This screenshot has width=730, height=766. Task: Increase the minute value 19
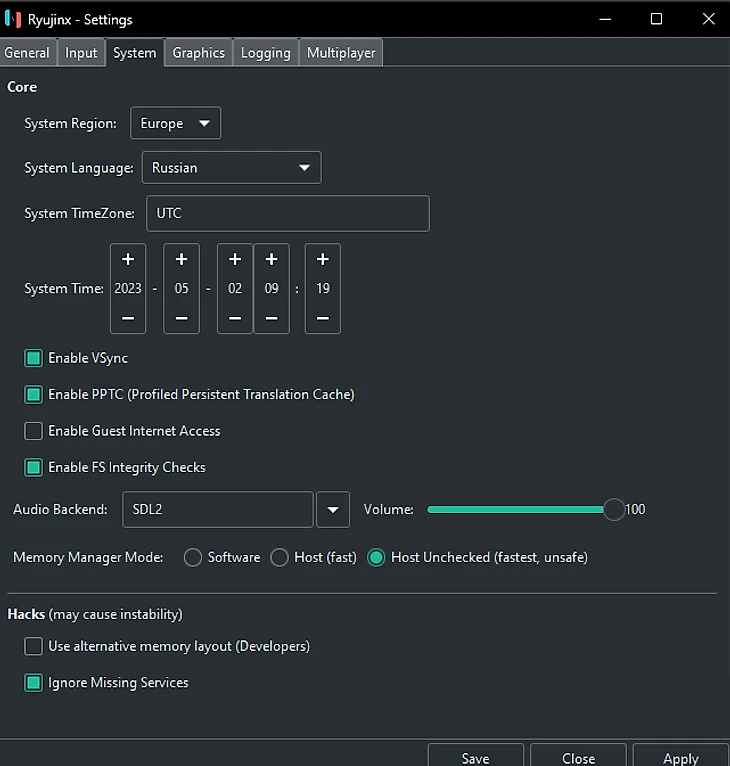322,259
